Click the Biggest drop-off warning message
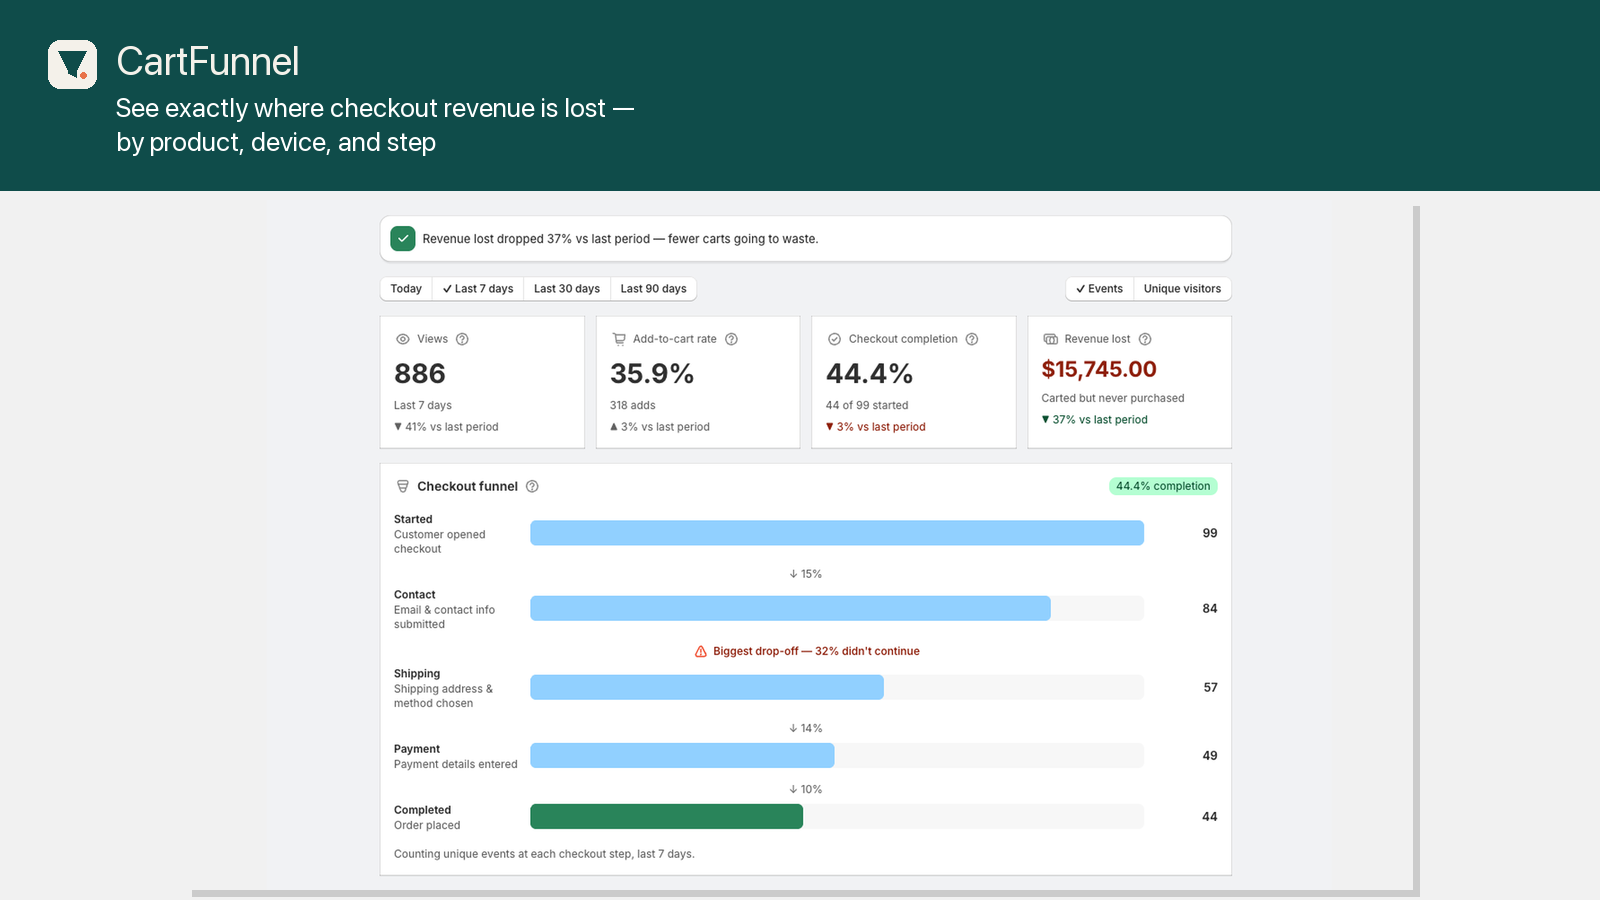Image resolution: width=1600 pixels, height=900 pixels. [x=807, y=651]
